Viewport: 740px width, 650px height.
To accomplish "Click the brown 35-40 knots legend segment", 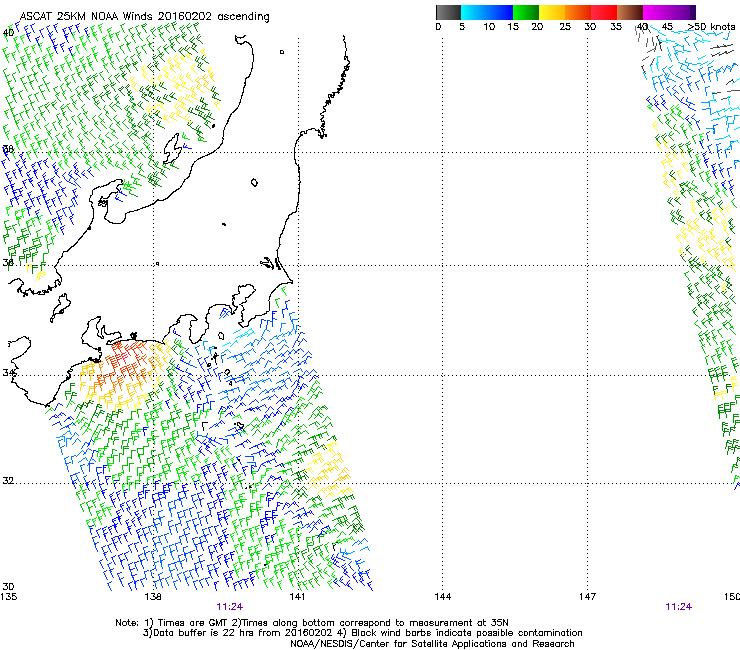I will pos(630,12).
